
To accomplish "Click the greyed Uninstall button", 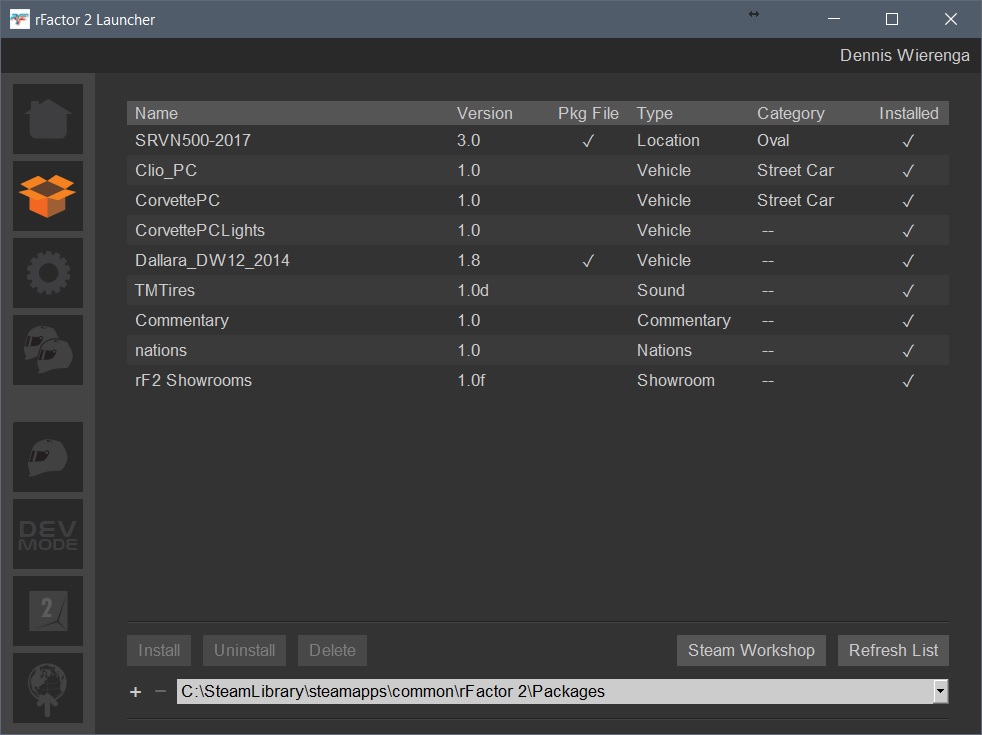I will [244, 650].
